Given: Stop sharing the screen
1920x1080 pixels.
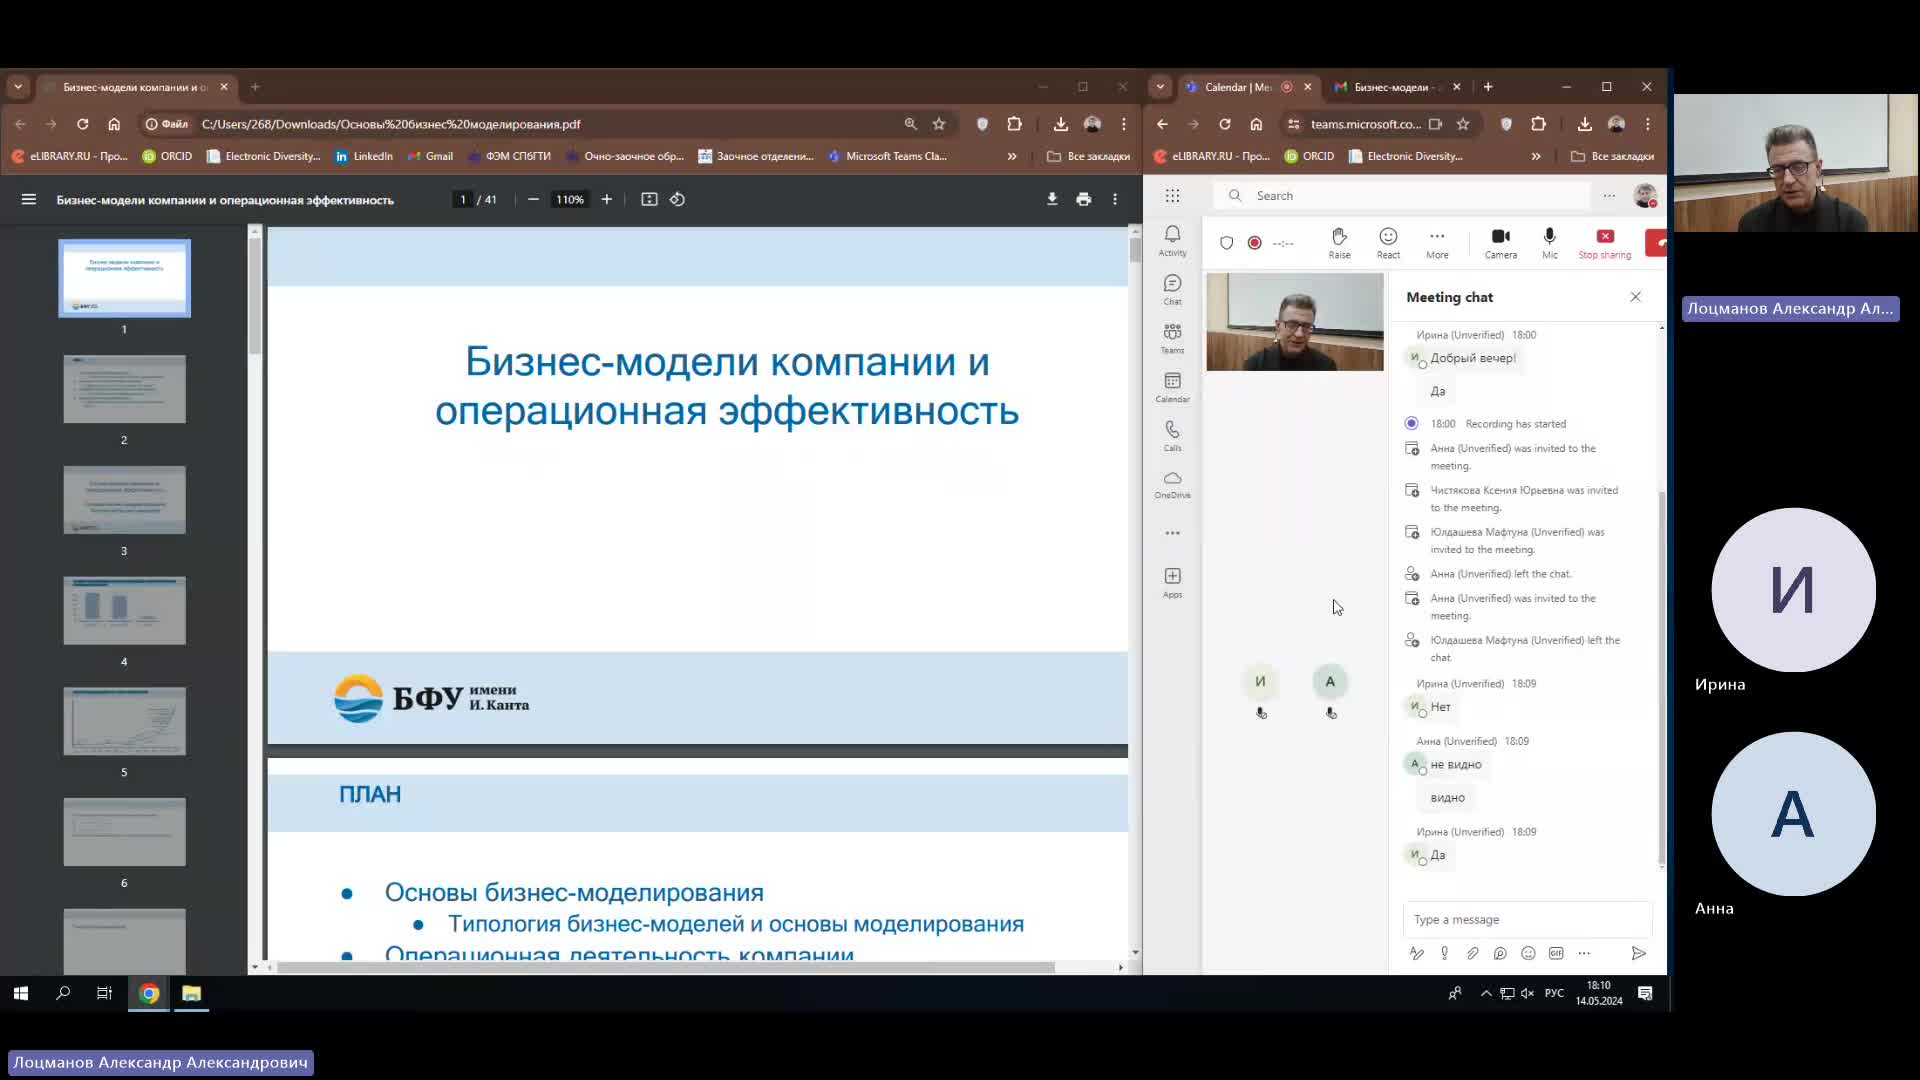Looking at the screenshot, I should tap(1604, 242).
